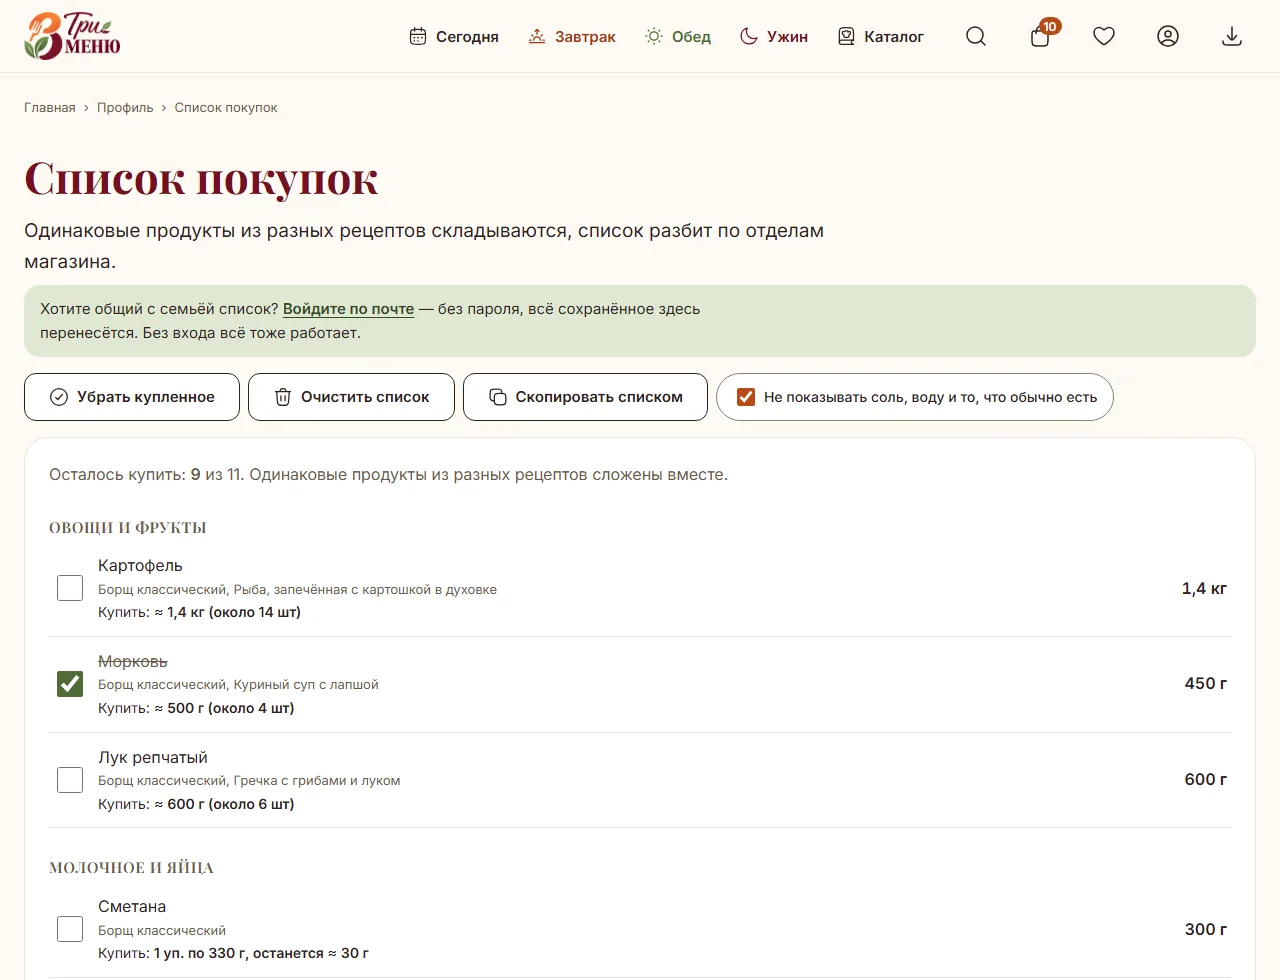This screenshot has width=1280, height=980.
Task: Check the Сметана item checkbox
Action: (70, 929)
